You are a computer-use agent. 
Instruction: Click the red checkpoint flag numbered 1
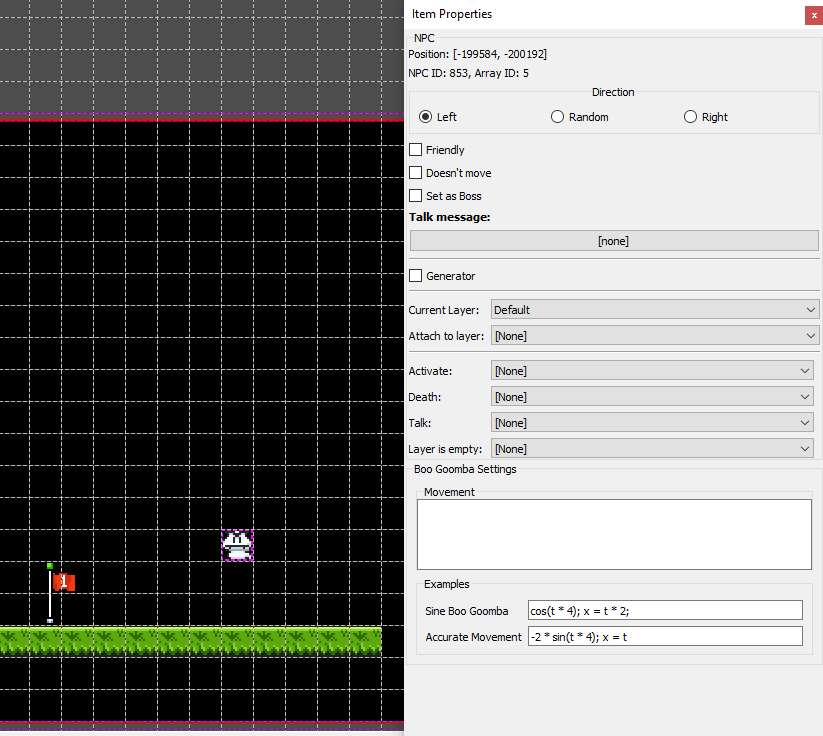64,582
